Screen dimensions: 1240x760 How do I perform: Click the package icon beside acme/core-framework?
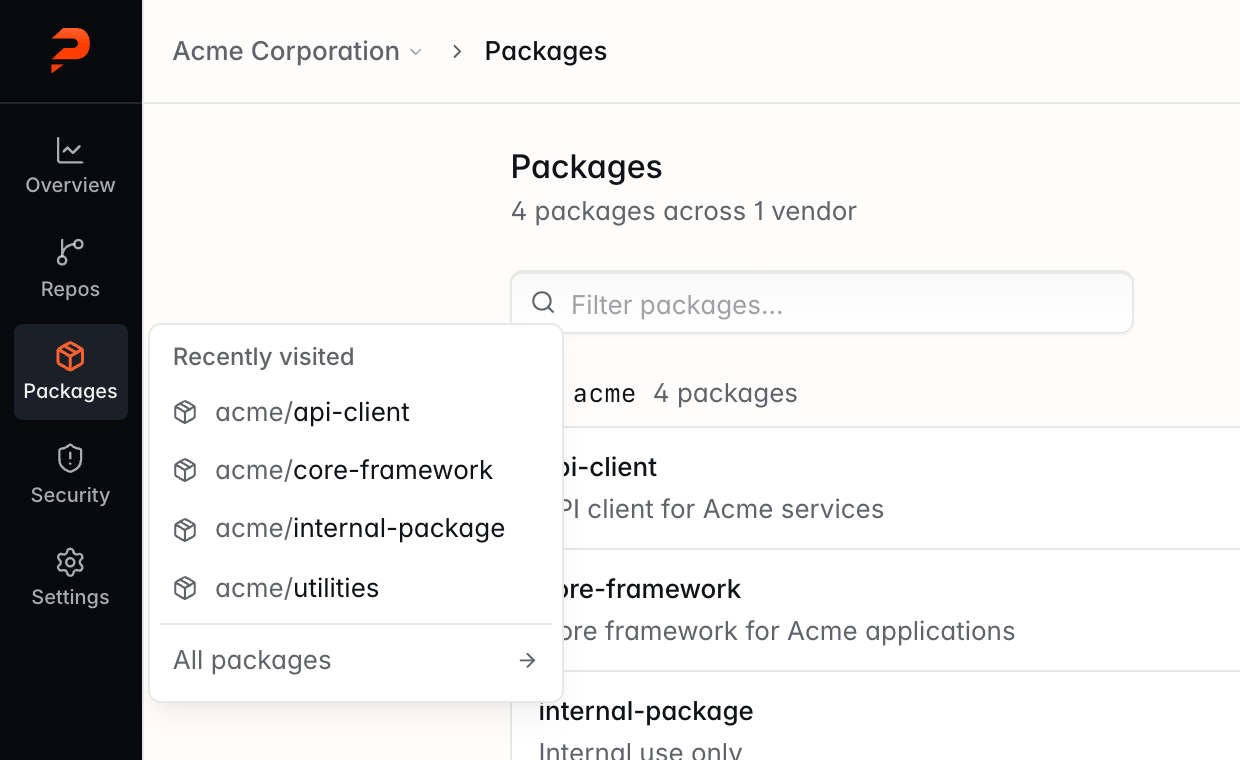185,470
